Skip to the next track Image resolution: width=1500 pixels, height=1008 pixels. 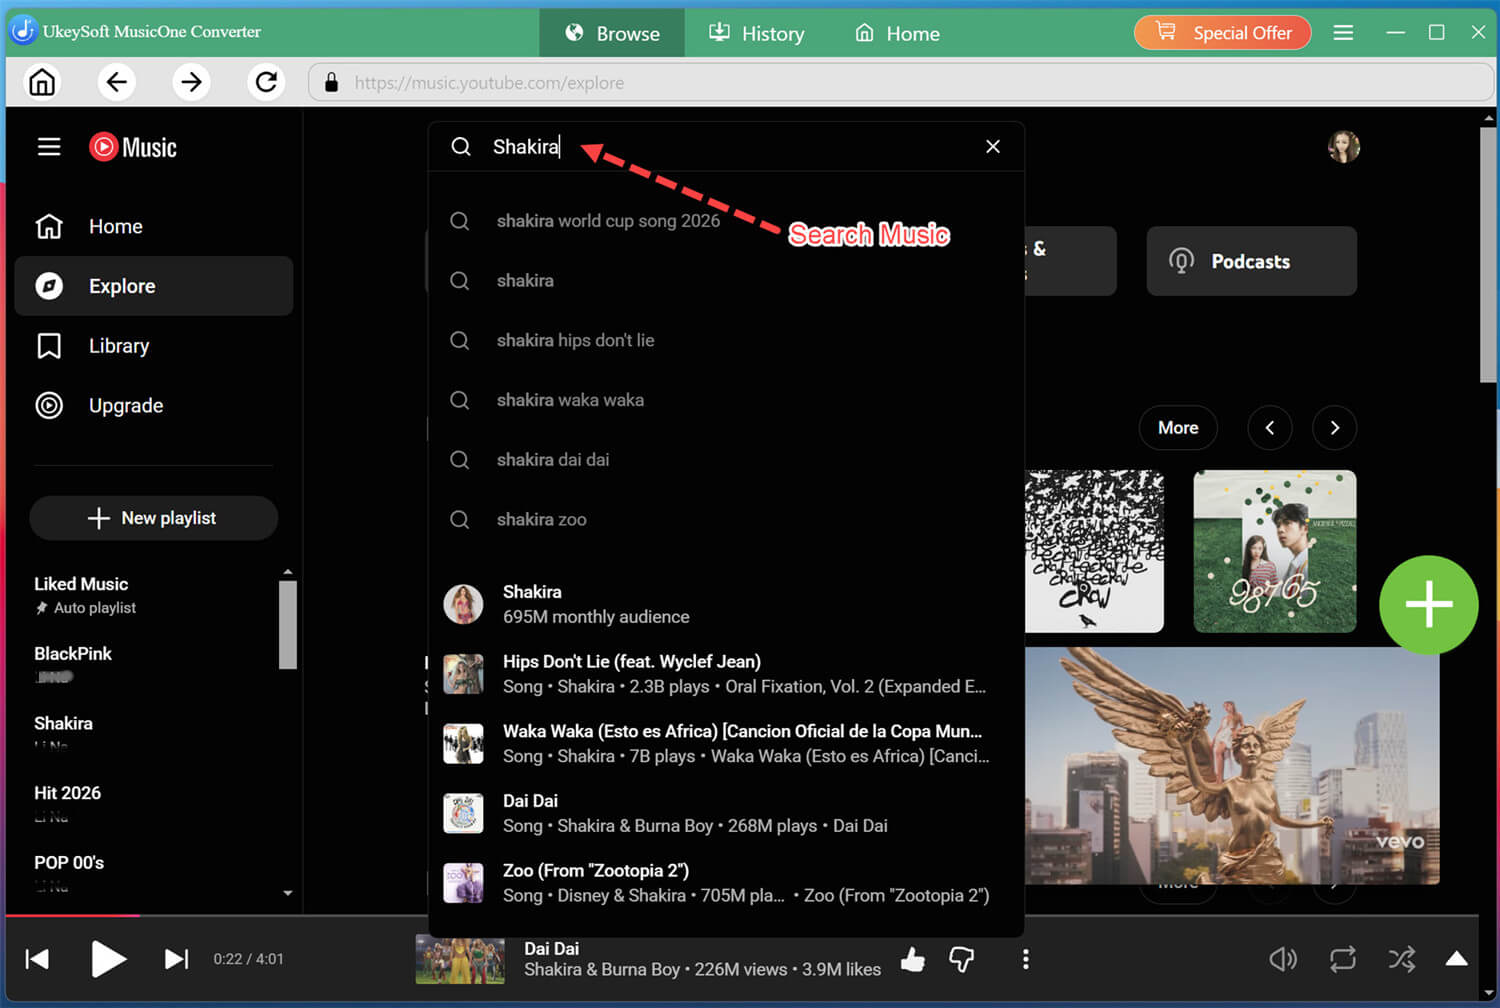point(176,959)
